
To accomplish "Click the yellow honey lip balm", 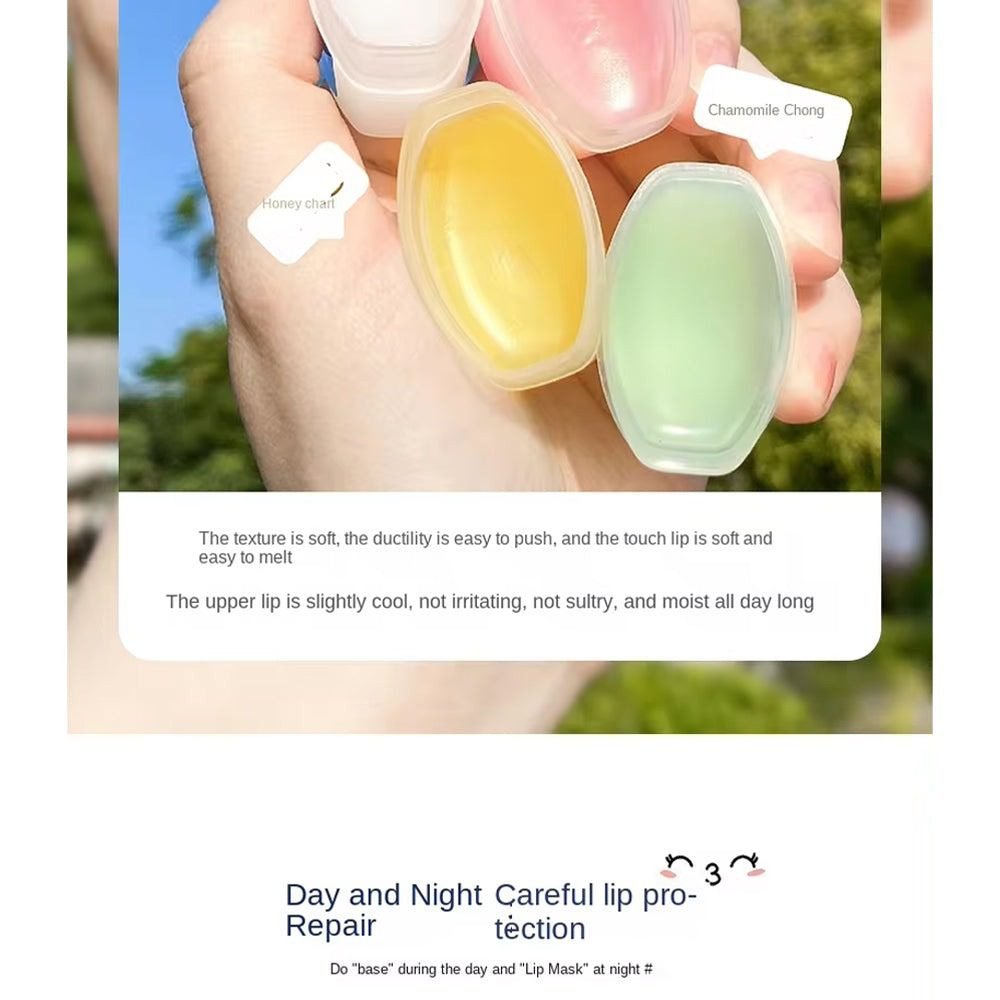I will 501,236.
